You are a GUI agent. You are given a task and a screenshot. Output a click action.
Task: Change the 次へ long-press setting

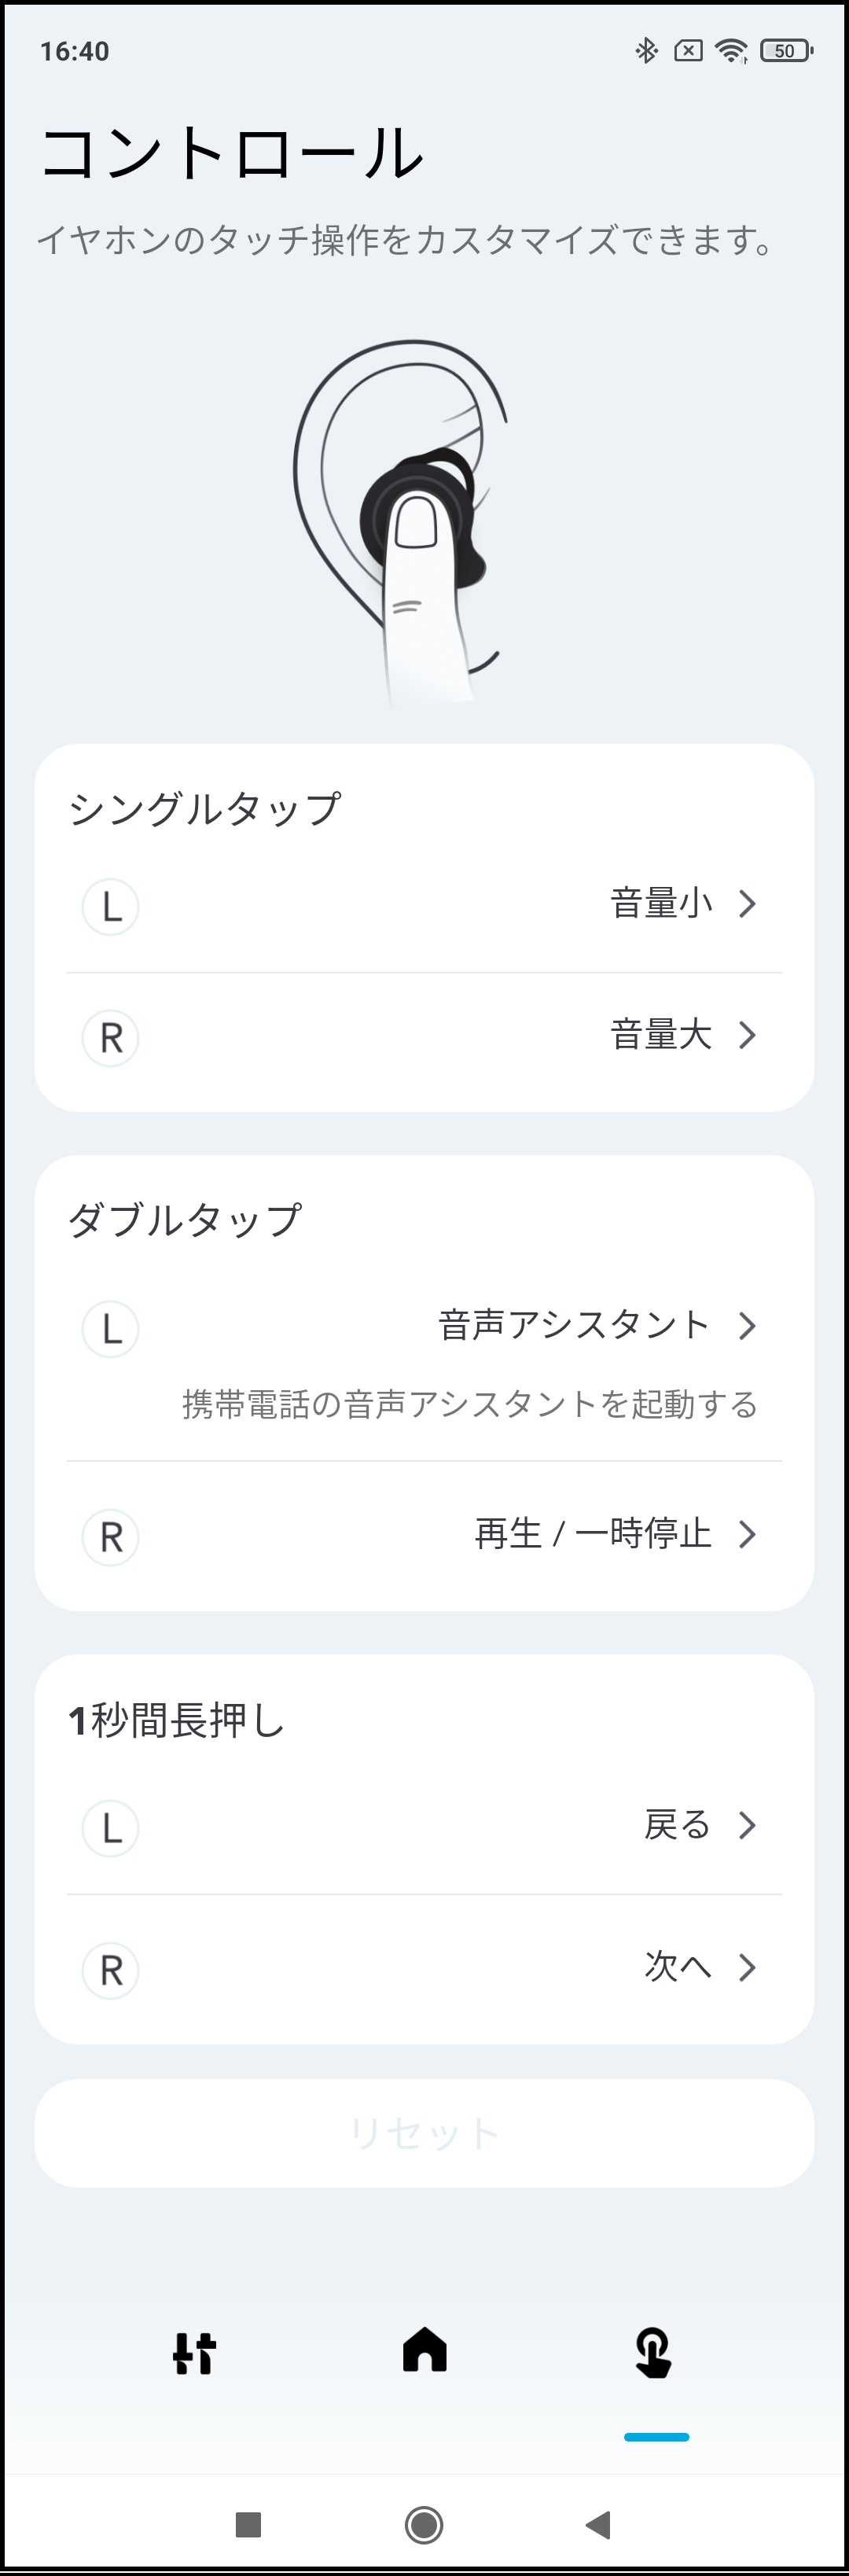click(677, 1966)
